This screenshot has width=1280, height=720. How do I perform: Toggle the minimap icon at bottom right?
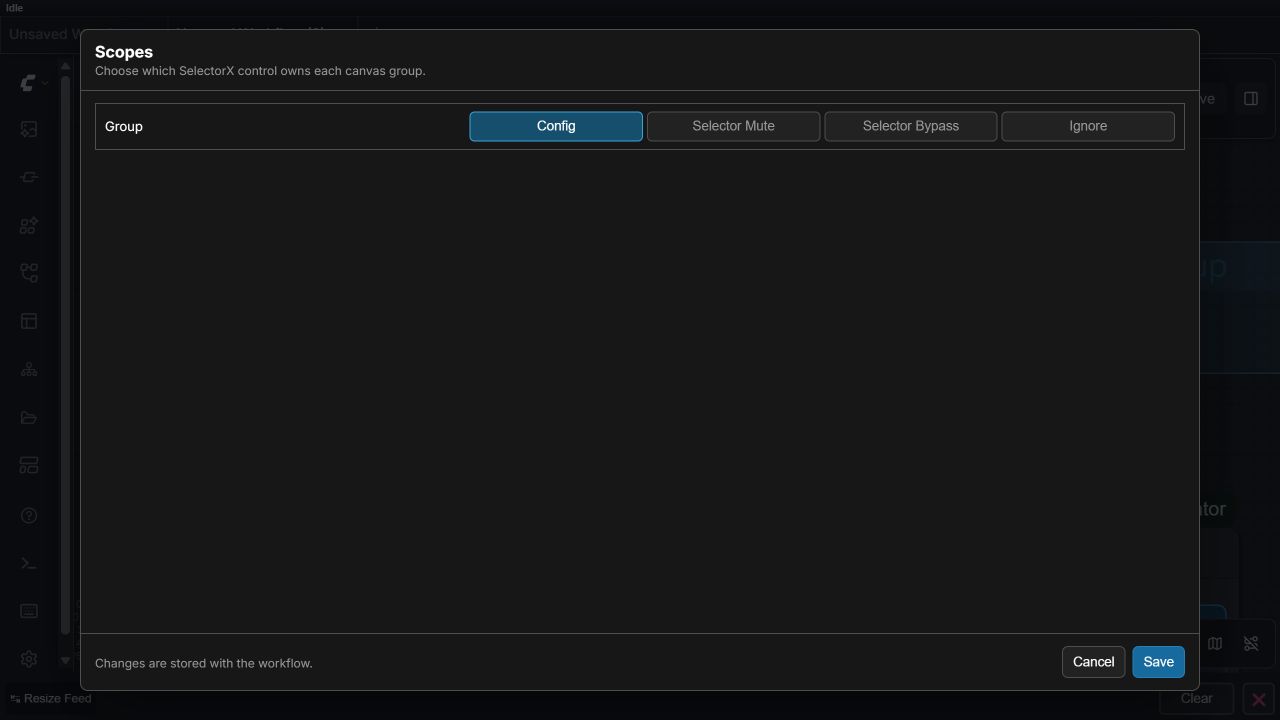pos(1215,644)
